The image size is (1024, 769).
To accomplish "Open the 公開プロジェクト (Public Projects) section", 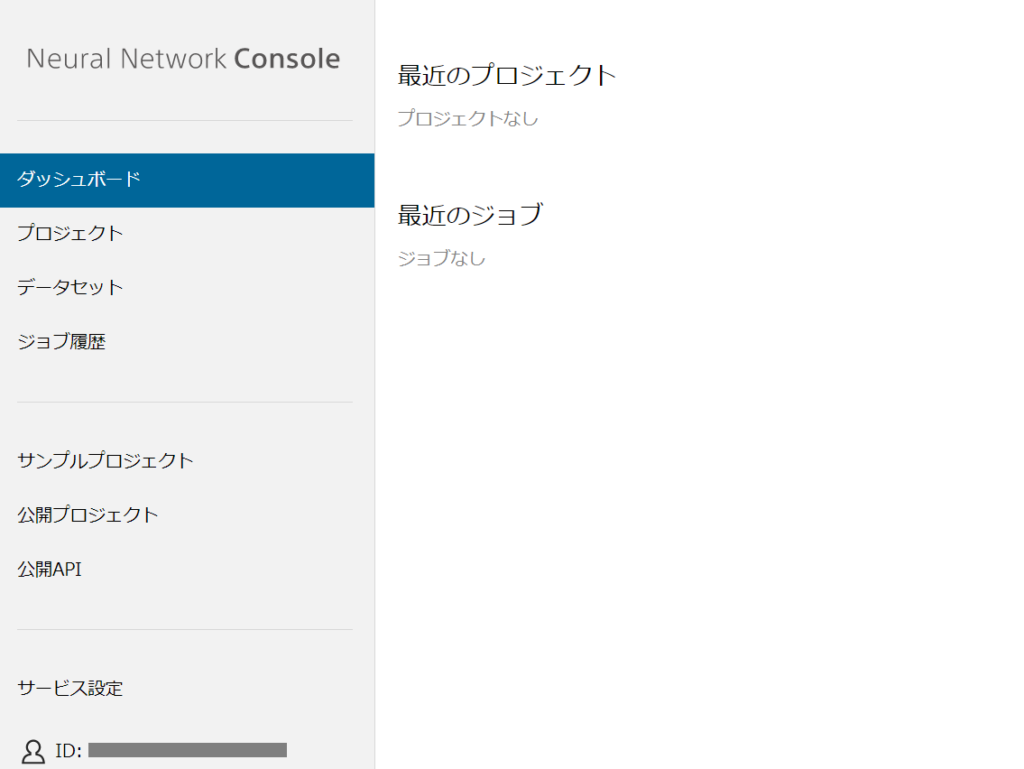I will [89, 515].
